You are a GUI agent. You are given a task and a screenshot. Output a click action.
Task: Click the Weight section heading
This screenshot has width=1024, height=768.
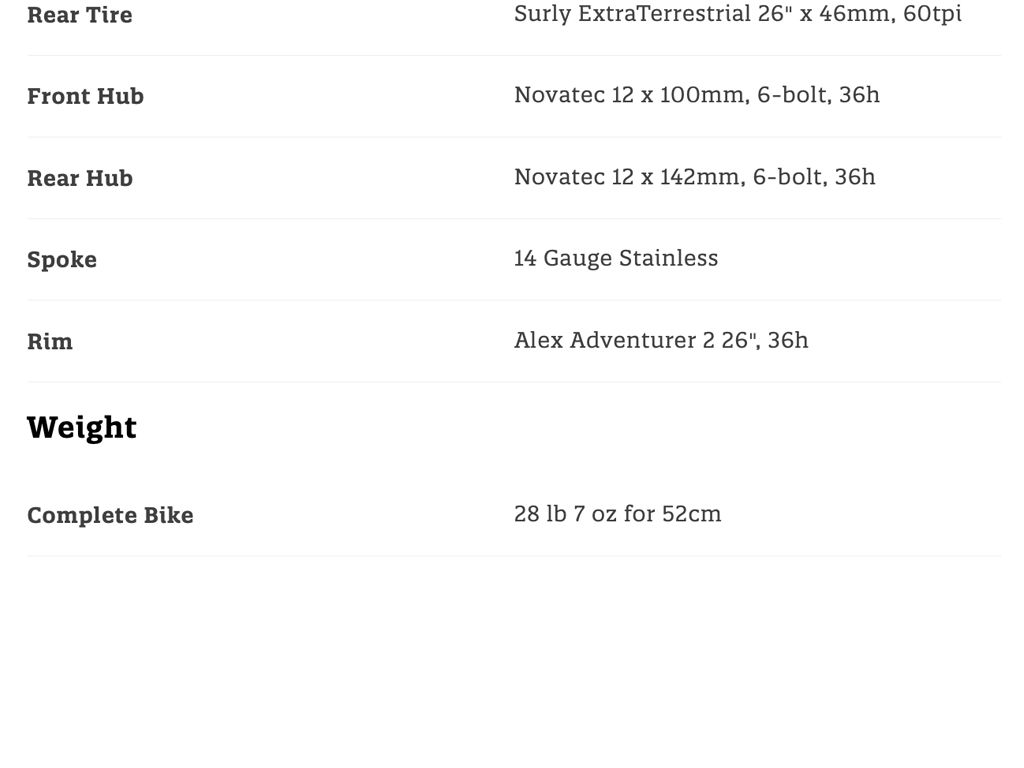(82, 427)
